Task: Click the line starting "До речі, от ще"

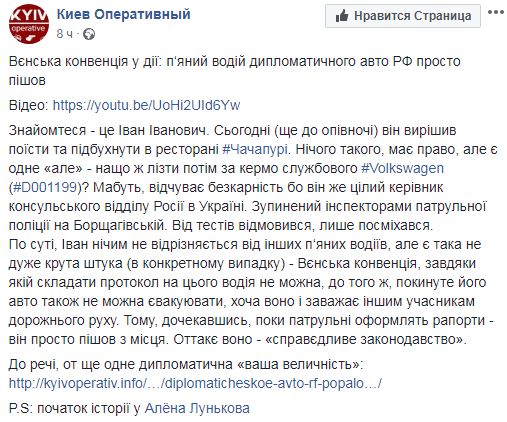Action: pyautogui.click(x=185, y=364)
